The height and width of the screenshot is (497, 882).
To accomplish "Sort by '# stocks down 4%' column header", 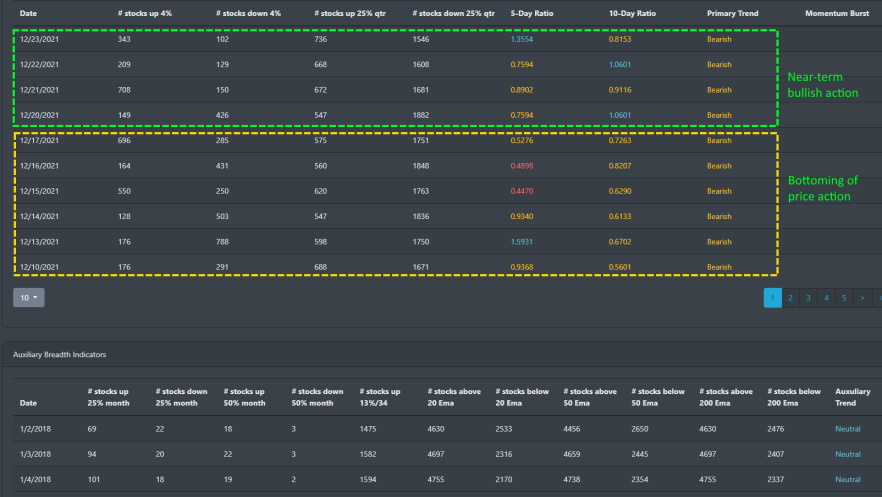I will point(248,13).
